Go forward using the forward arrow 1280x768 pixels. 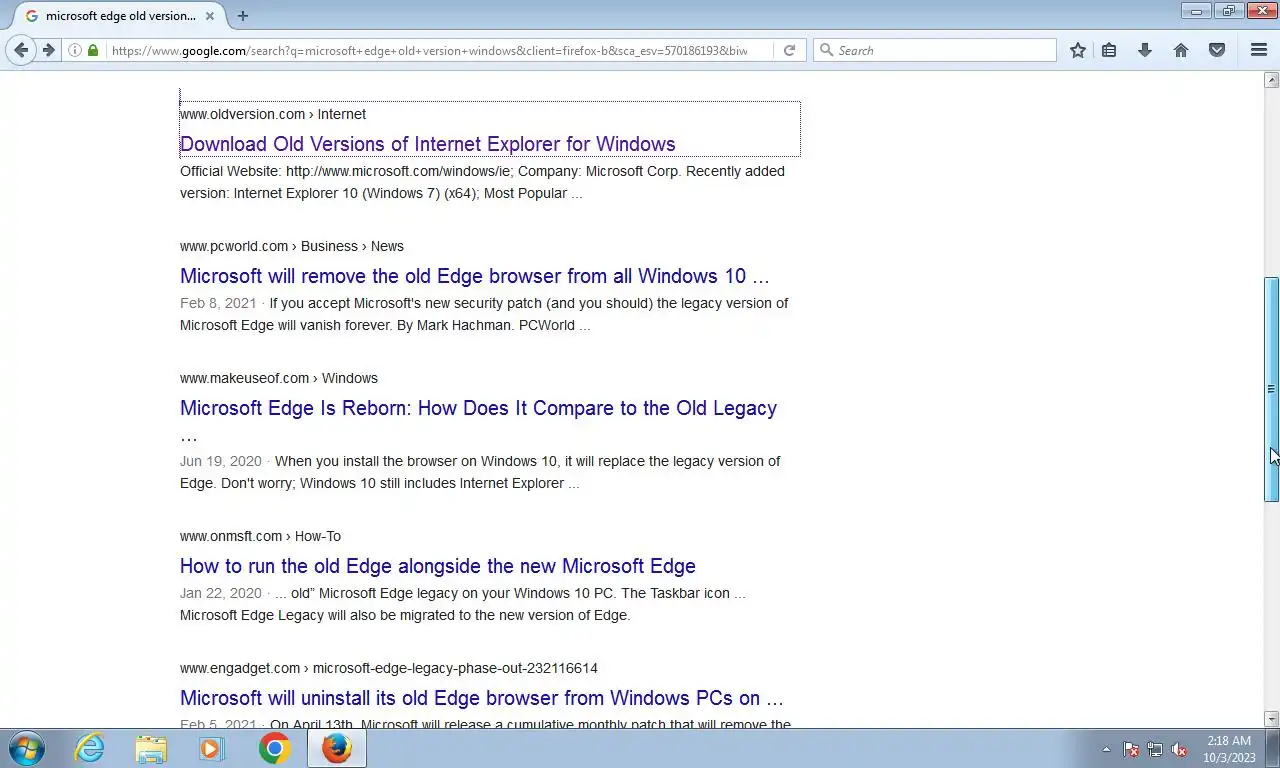(x=48, y=50)
